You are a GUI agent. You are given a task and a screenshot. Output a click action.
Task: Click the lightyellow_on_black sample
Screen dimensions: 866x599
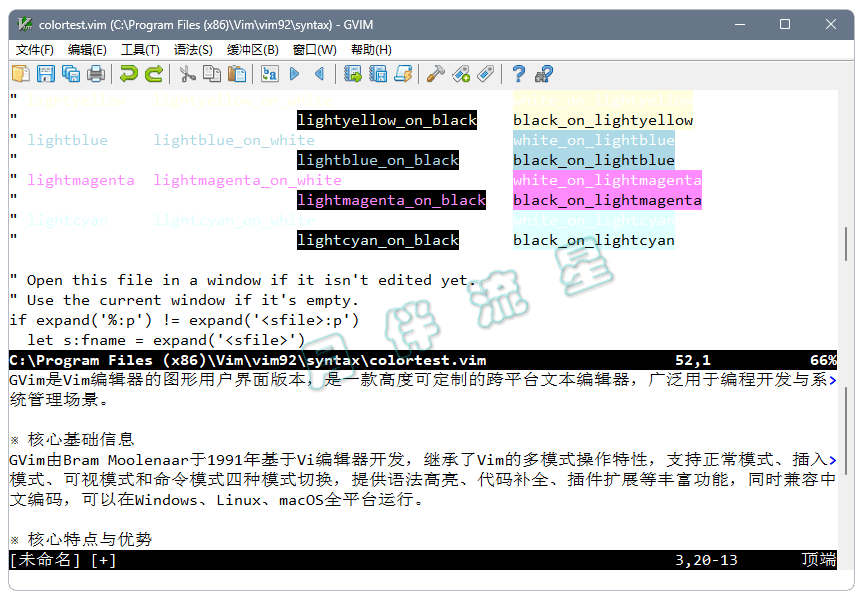(387, 120)
